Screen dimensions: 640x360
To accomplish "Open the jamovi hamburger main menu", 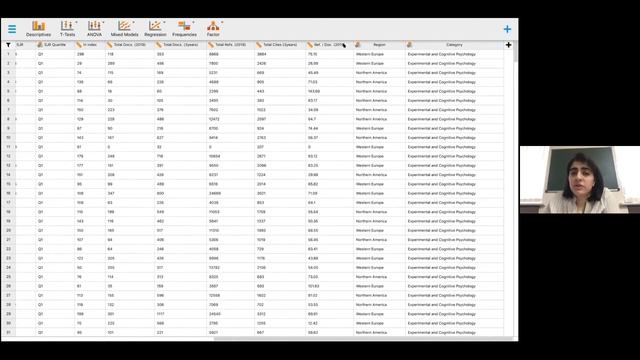I will tap(12, 29).
